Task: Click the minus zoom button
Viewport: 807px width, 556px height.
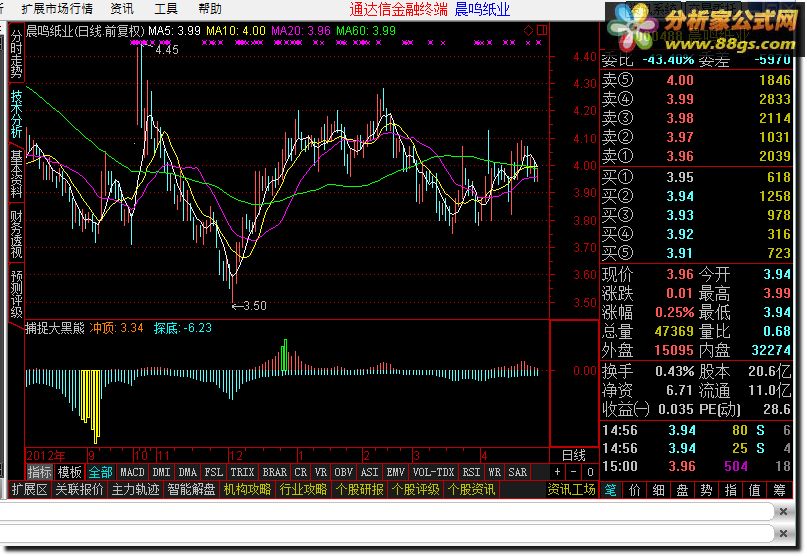Action: tap(574, 472)
